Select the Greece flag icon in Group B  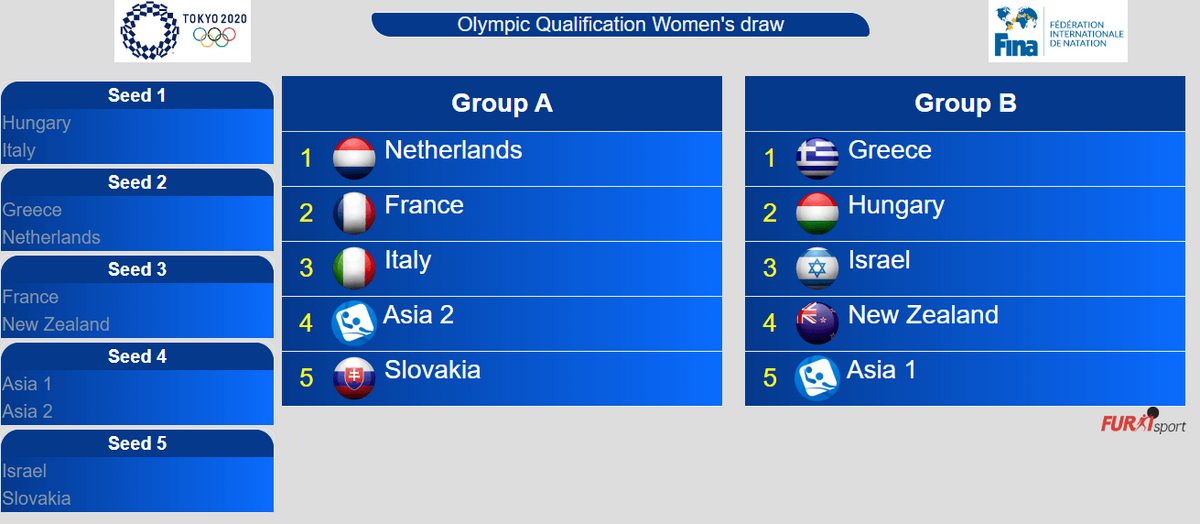coord(817,158)
